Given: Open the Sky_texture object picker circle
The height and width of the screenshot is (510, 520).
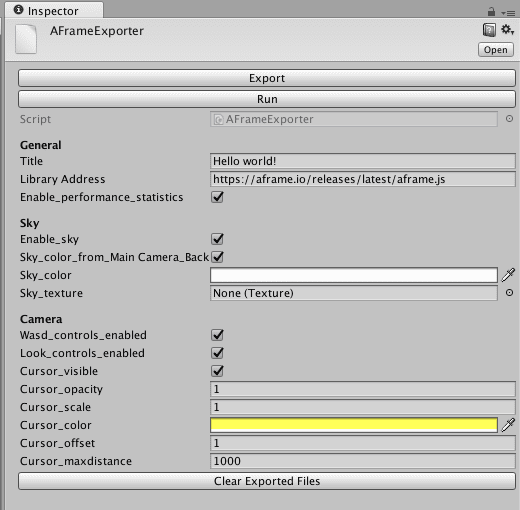Looking at the screenshot, I should (x=509, y=293).
